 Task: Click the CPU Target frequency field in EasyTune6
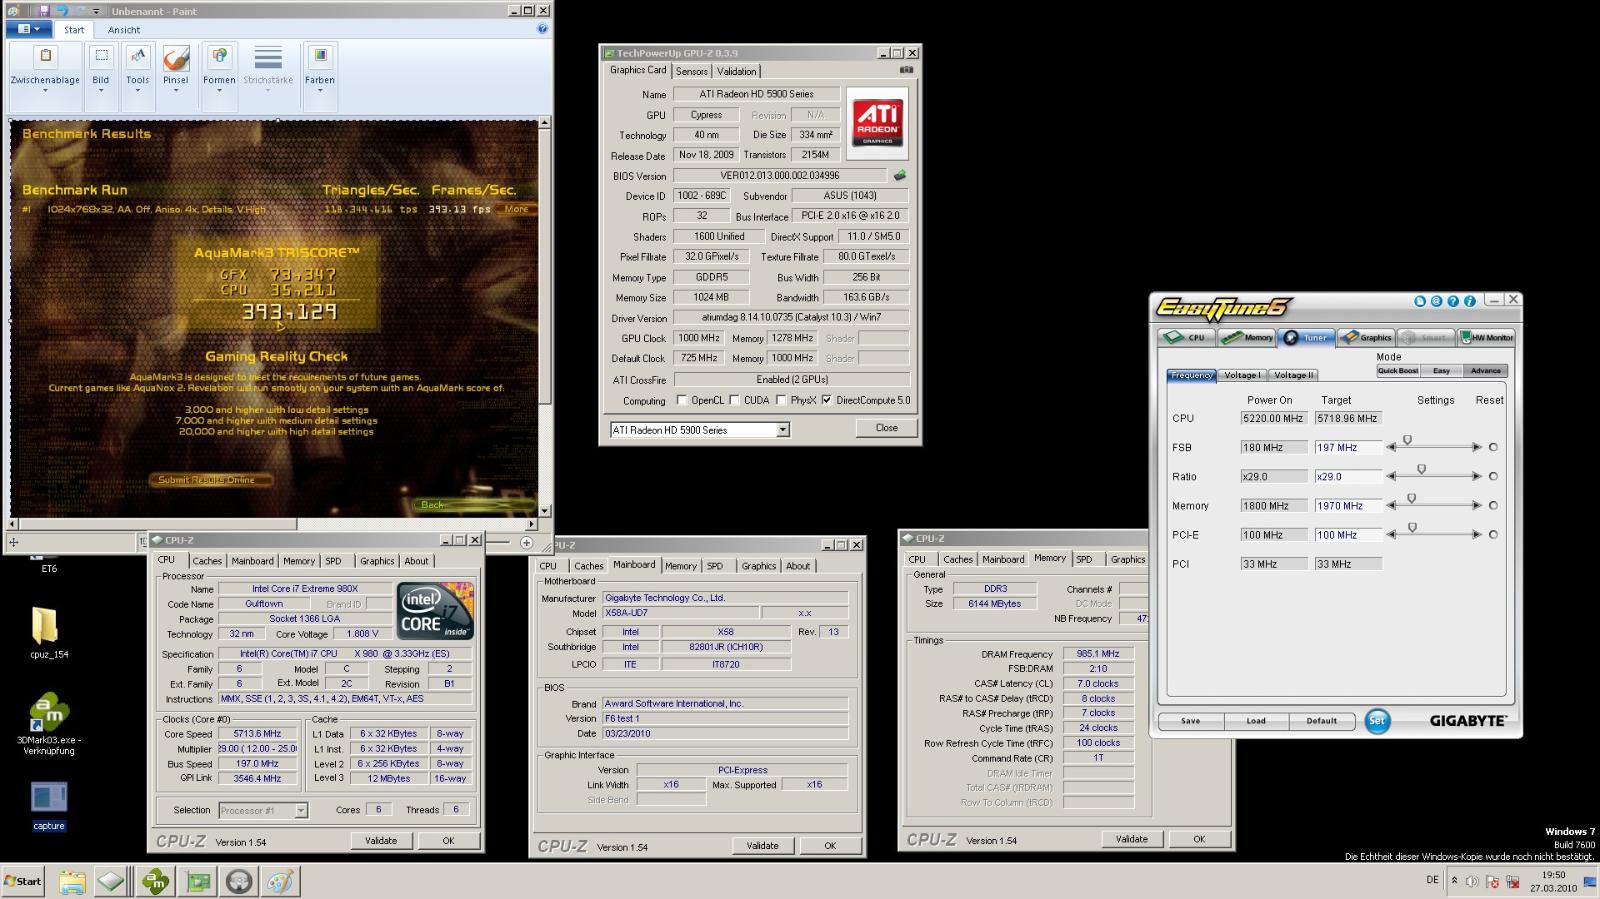click(x=1348, y=418)
